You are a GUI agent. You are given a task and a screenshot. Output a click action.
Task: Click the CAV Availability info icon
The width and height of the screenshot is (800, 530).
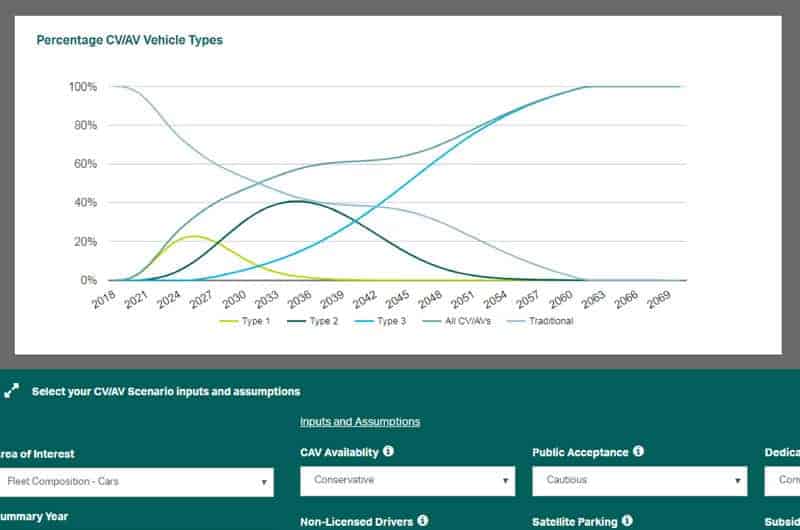[x=388, y=452]
